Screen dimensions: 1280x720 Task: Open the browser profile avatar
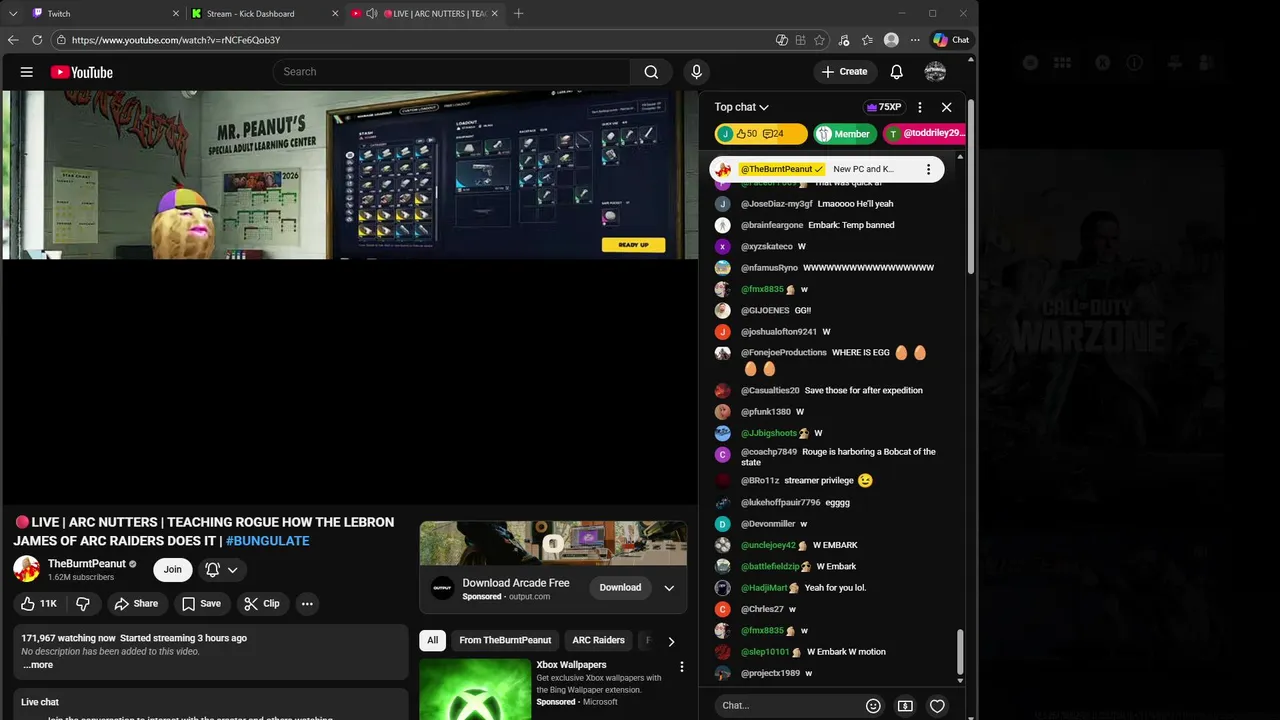[x=891, y=40]
